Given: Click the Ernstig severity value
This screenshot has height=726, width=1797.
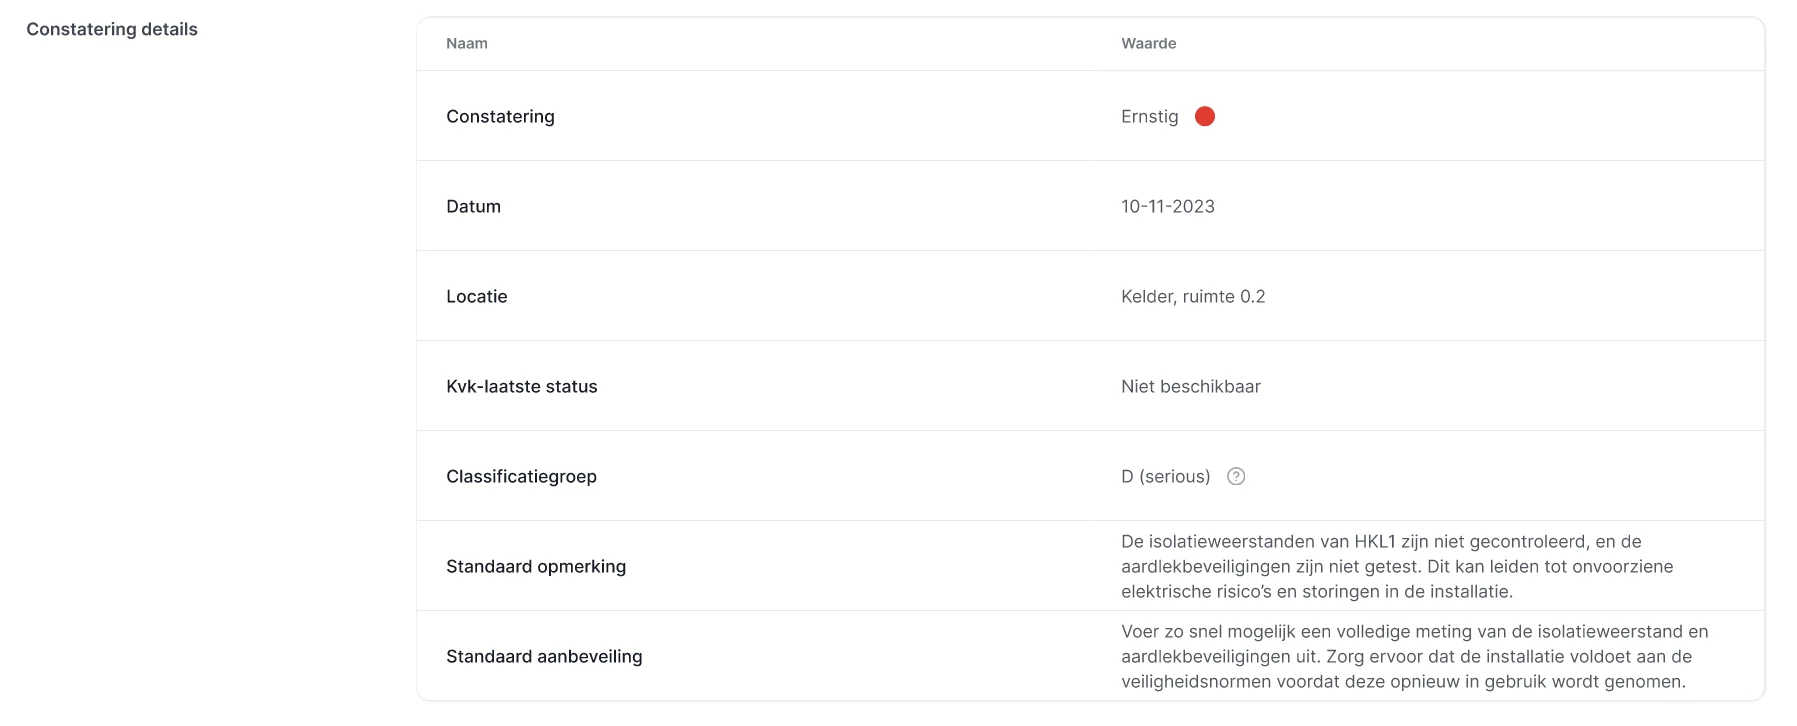Looking at the screenshot, I should 1149,116.
